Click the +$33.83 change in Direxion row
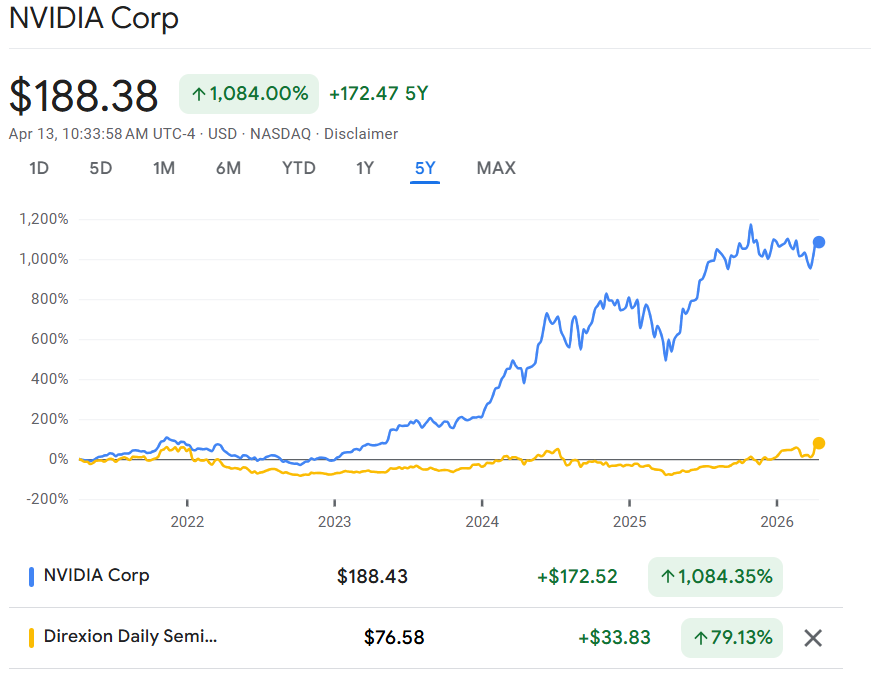Viewport: 871px width, 674px height. tap(614, 637)
